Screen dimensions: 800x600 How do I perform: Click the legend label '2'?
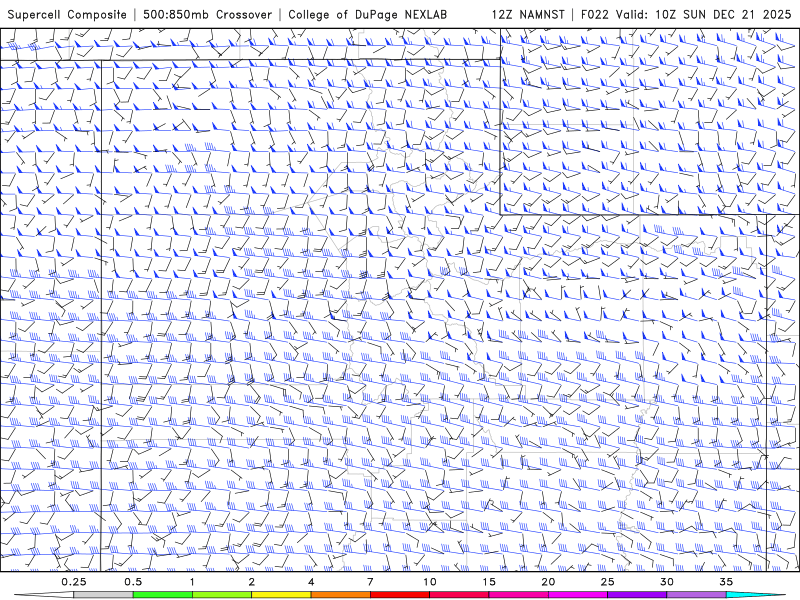coord(252,582)
